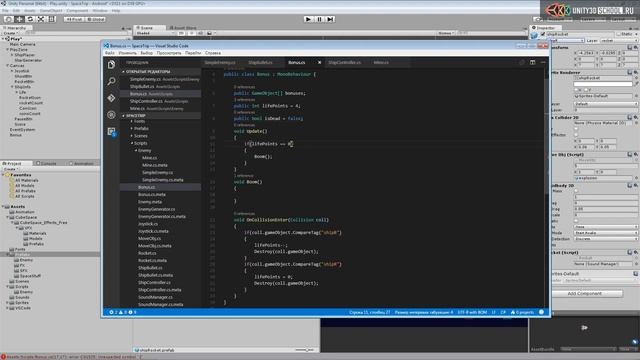This screenshot has height=360, width=640.
Task: Open the Layer dropdown in Inspector
Action: click(x=618, y=40)
